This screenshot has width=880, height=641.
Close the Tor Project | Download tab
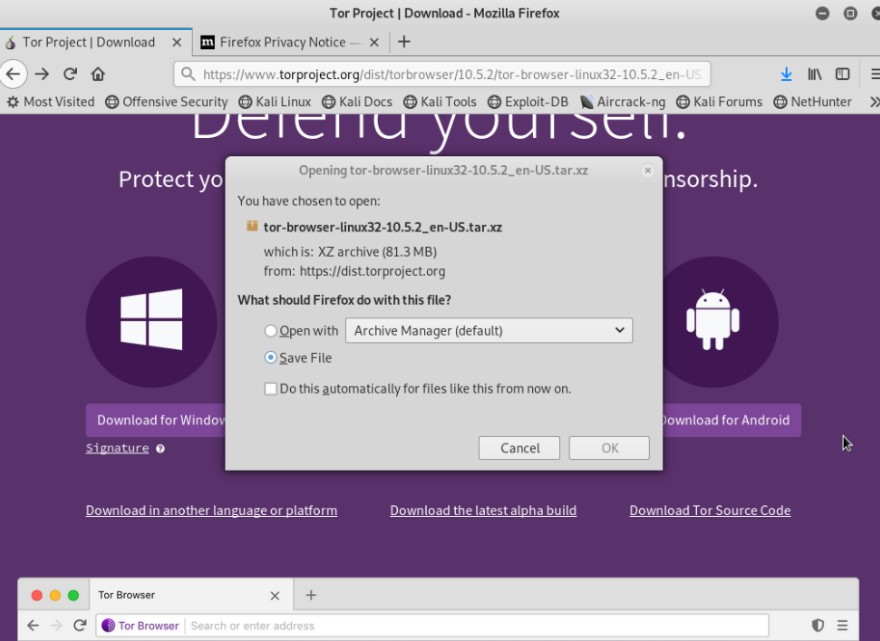[x=177, y=42]
